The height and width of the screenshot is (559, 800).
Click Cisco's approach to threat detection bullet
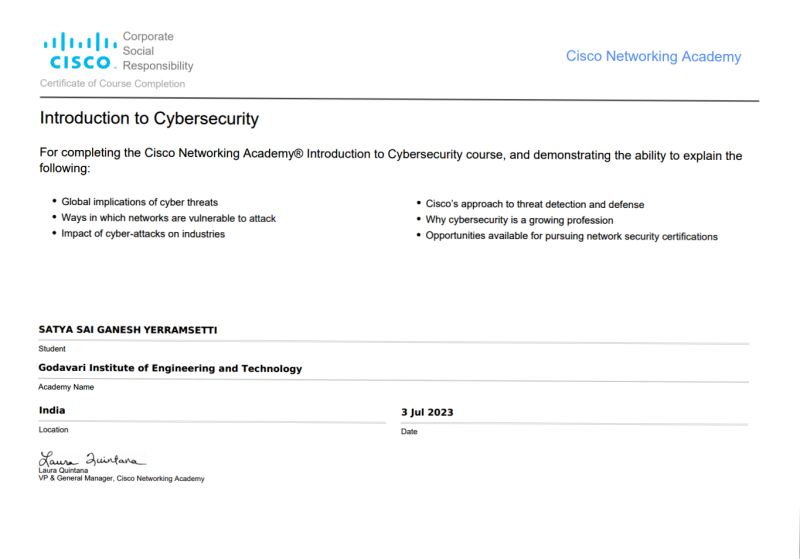pyautogui.click(x=535, y=205)
